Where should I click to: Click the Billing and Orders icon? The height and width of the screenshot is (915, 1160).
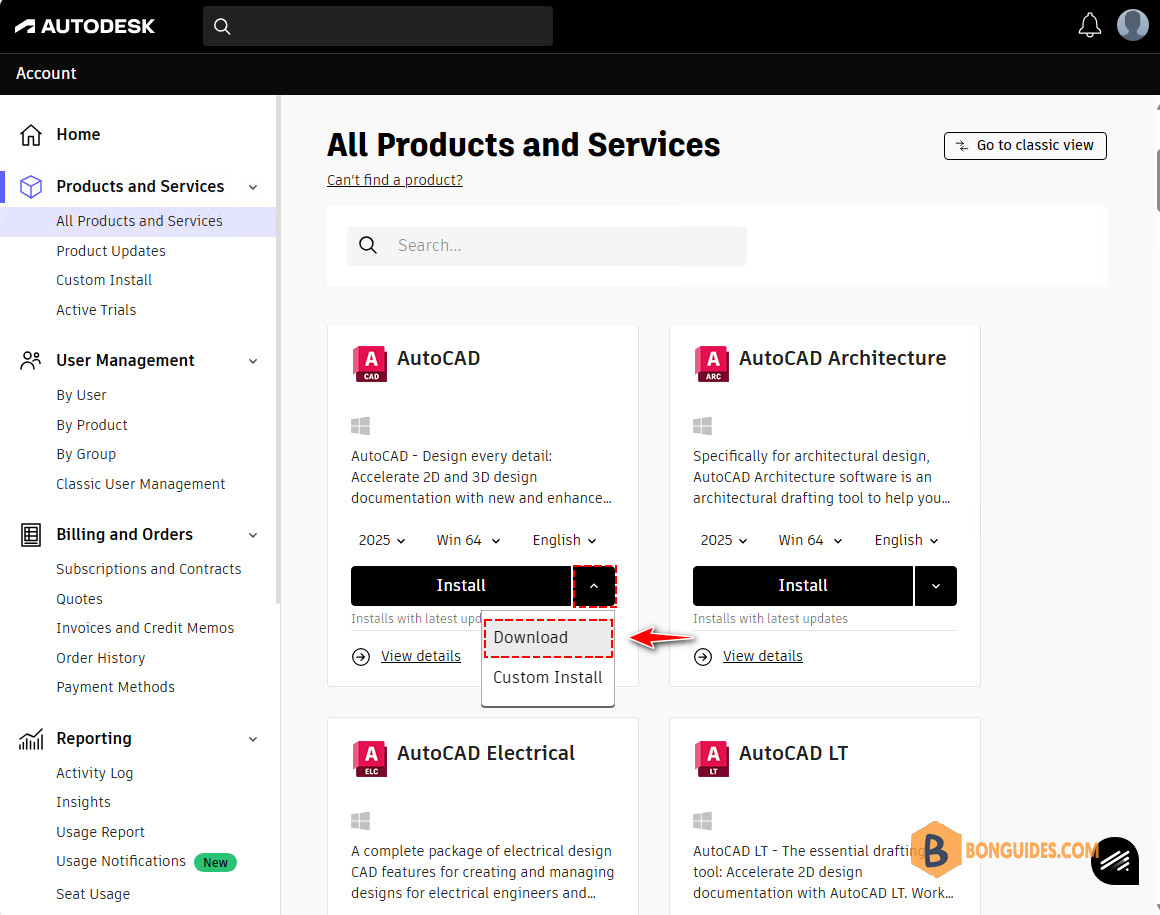point(30,534)
